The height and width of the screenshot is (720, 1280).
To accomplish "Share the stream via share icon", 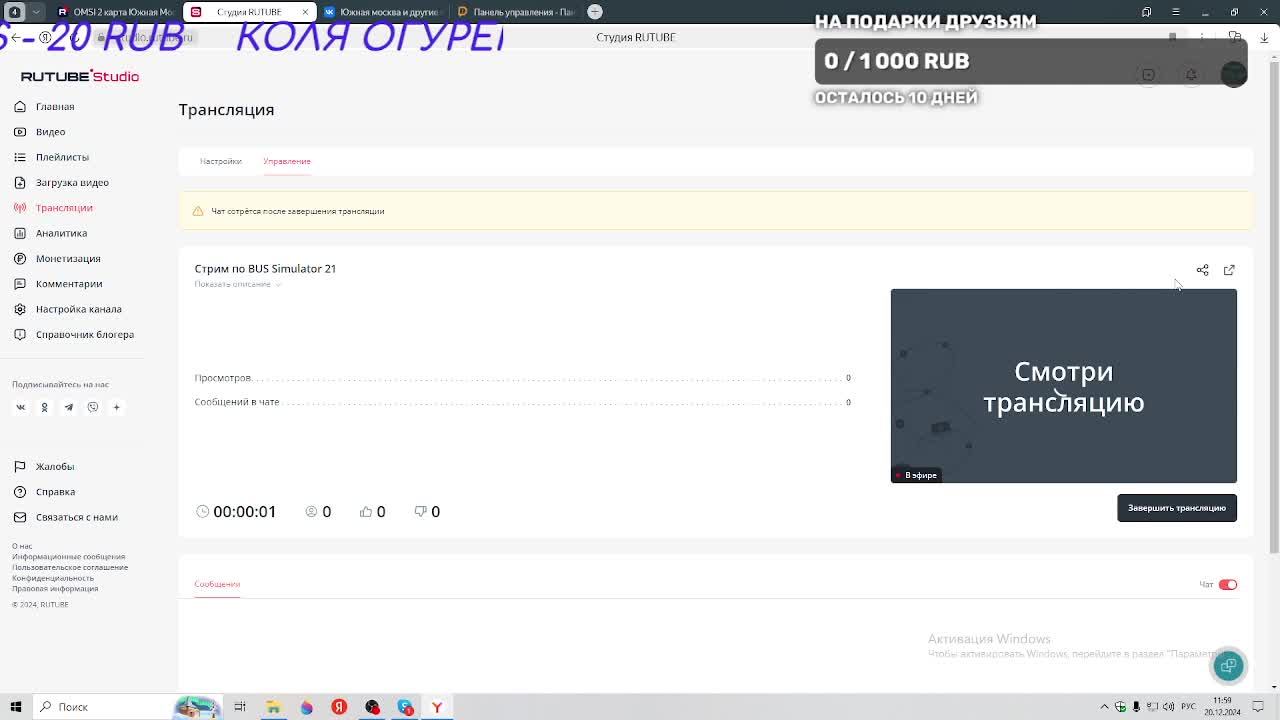I will 1203,270.
